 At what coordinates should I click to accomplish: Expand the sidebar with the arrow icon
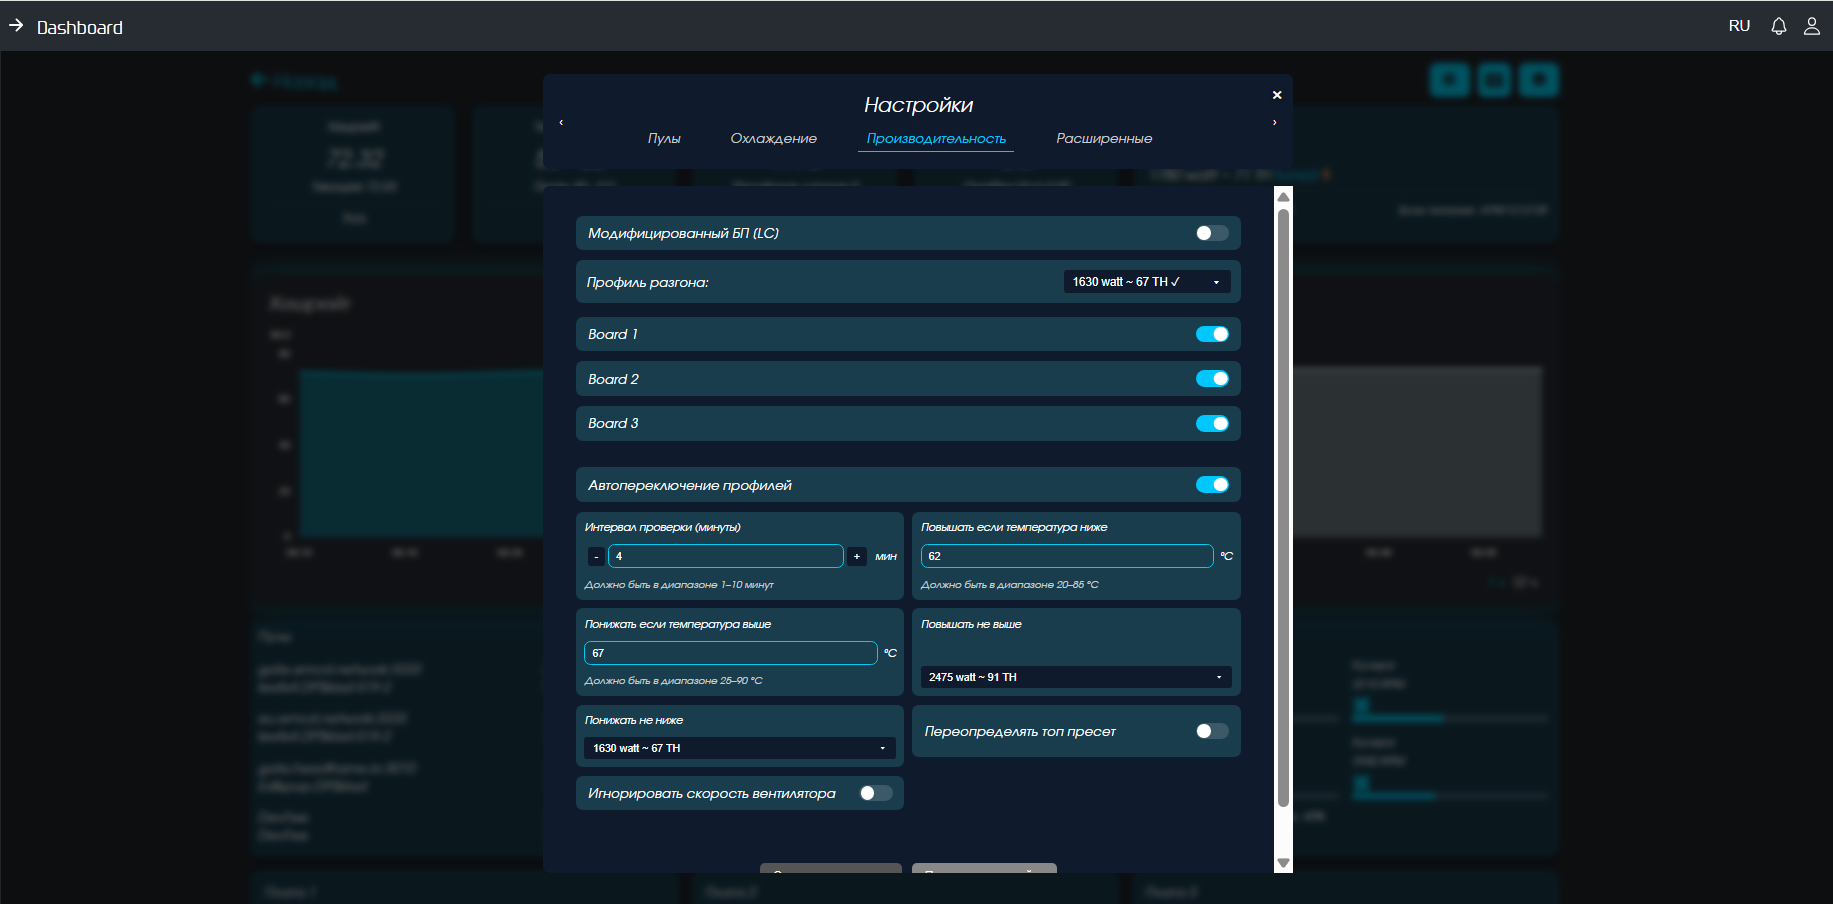(16, 26)
